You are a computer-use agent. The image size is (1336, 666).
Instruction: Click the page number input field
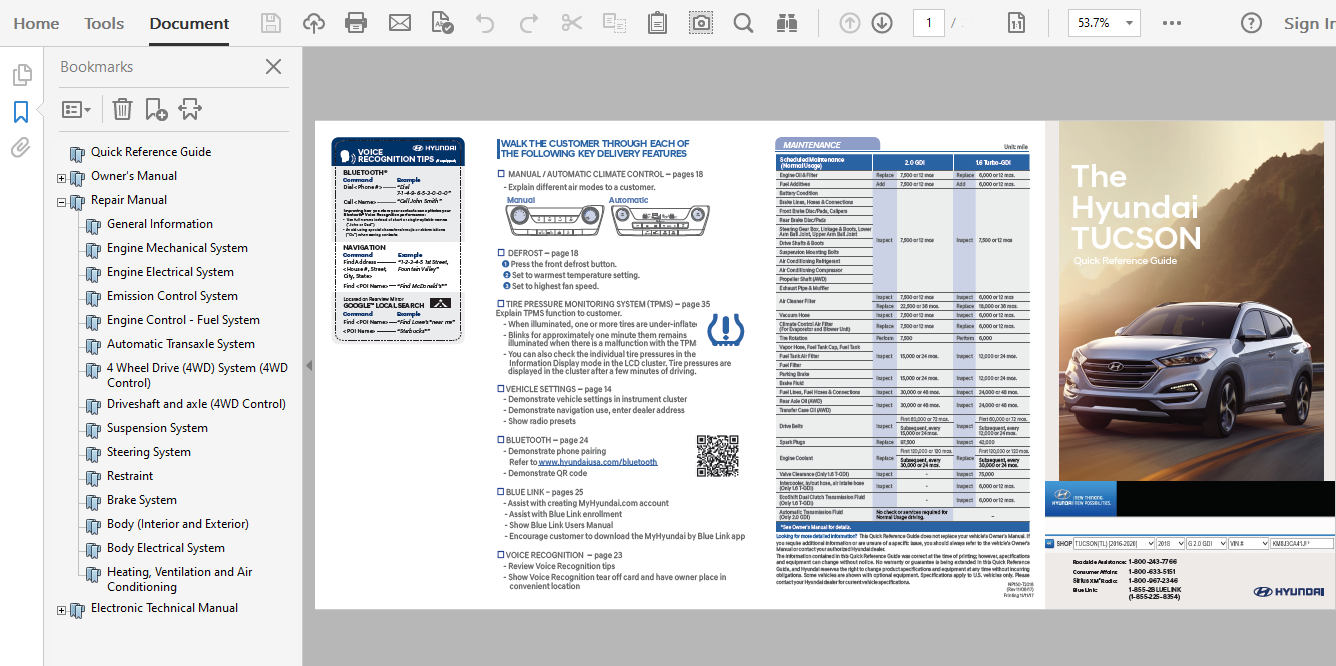[928, 23]
